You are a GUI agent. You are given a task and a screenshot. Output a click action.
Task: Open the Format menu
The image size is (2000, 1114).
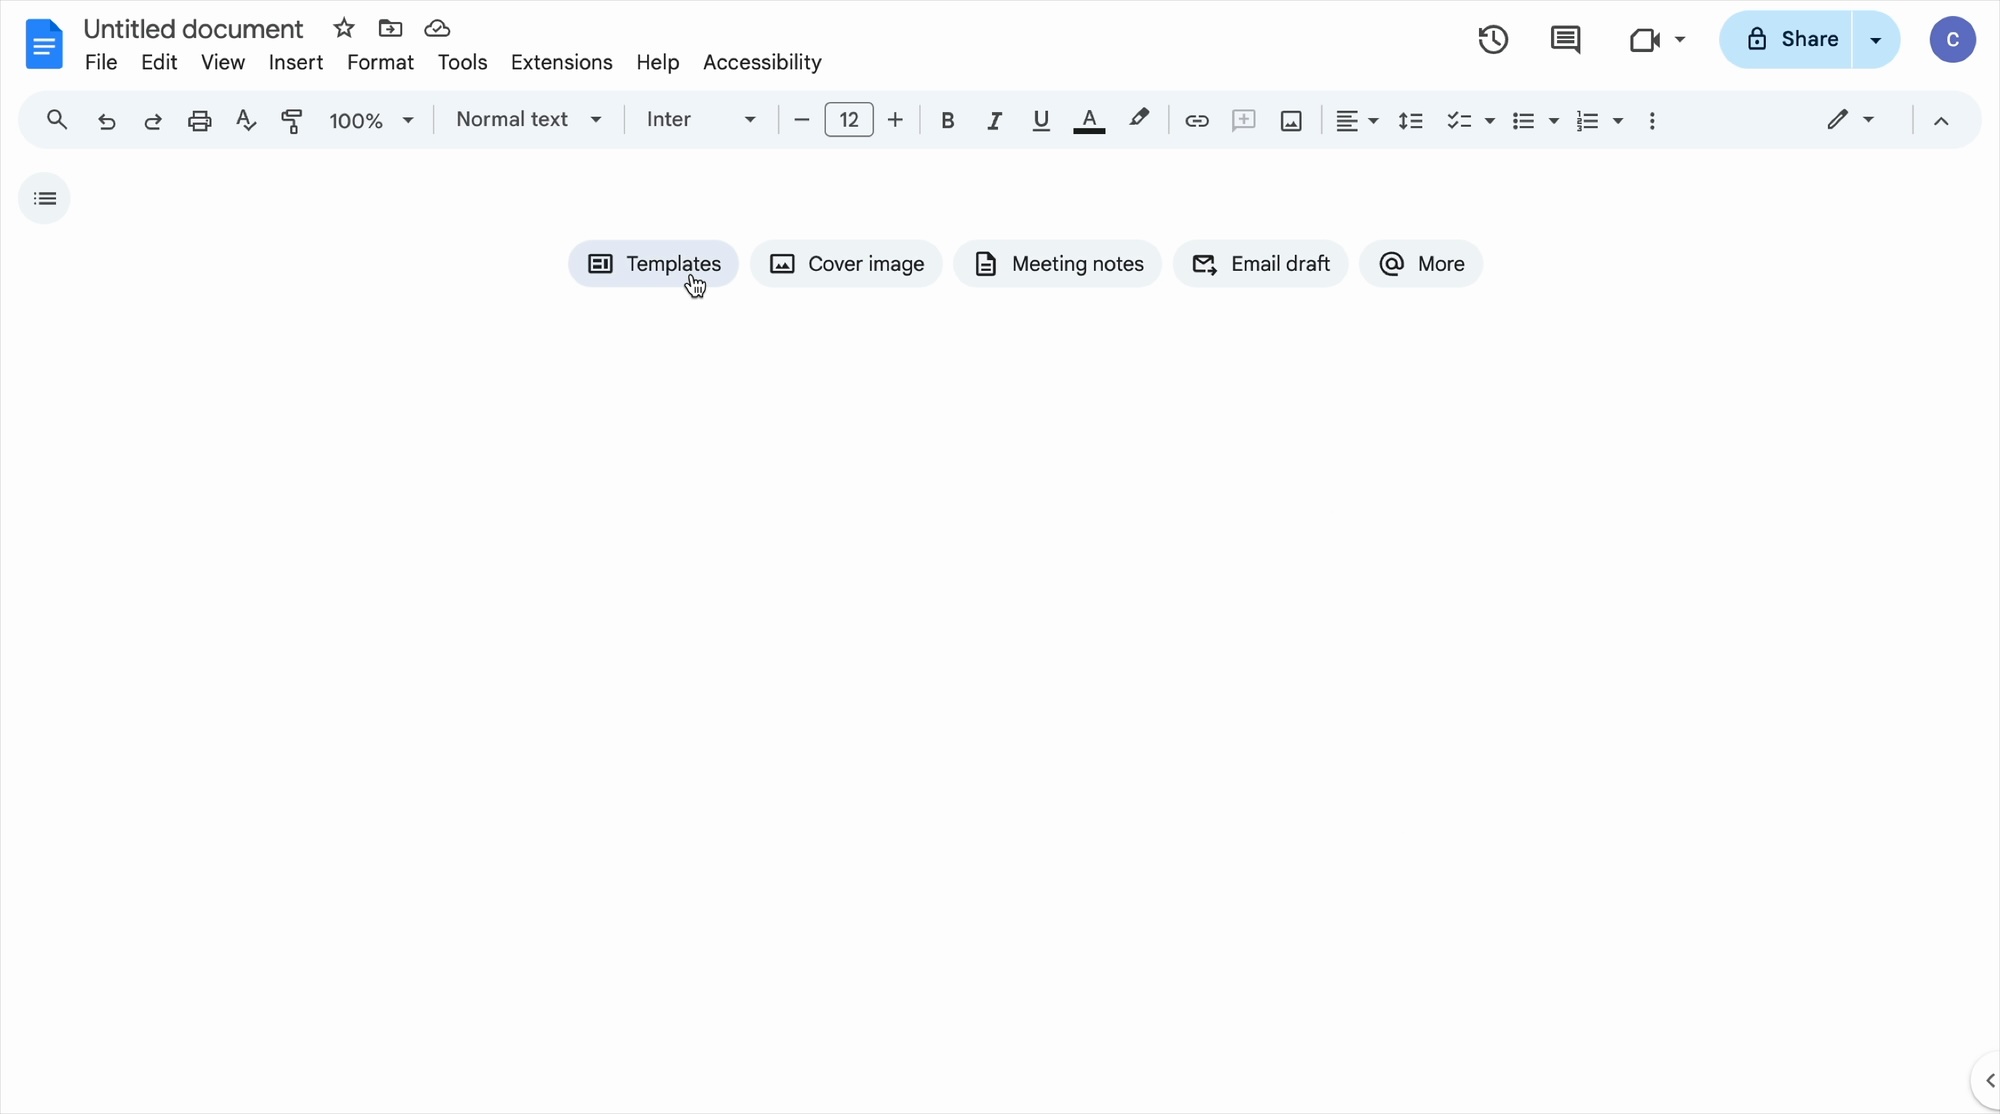click(x=380, y=62)
